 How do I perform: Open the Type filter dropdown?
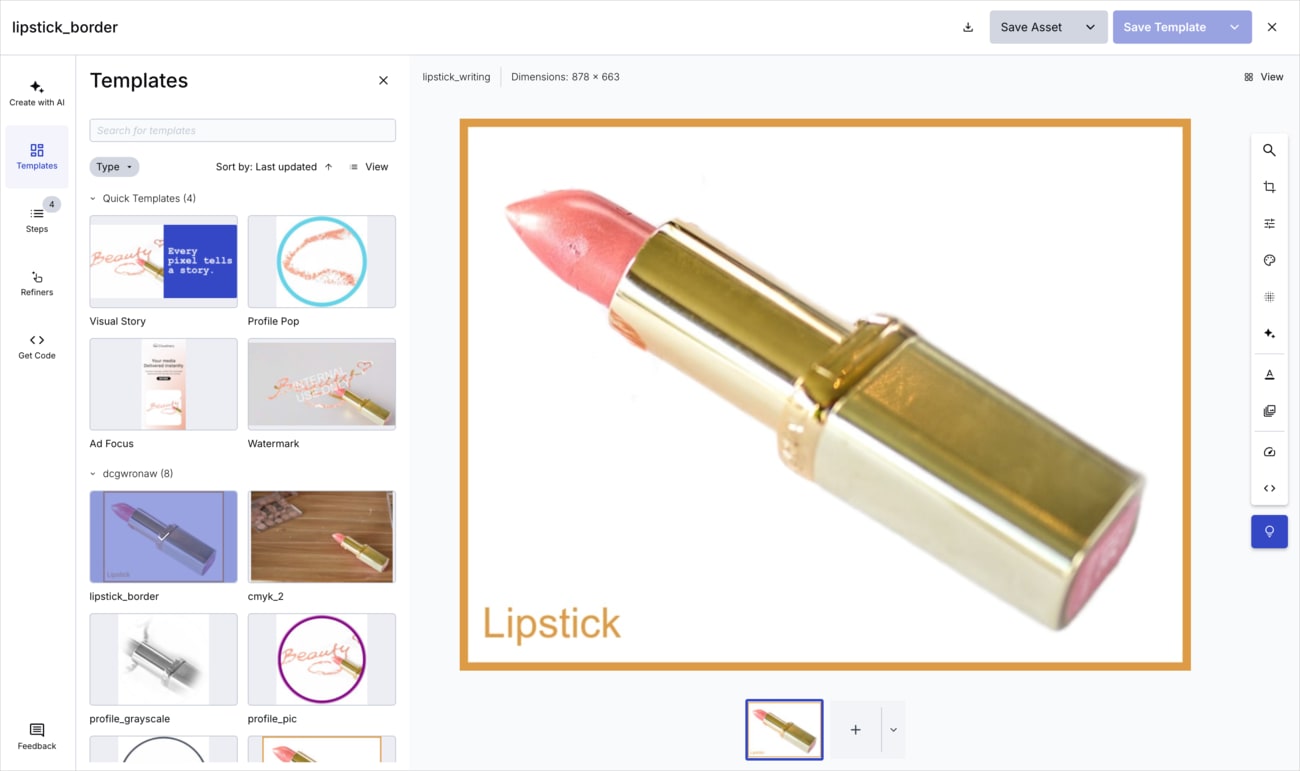(114, 167)
